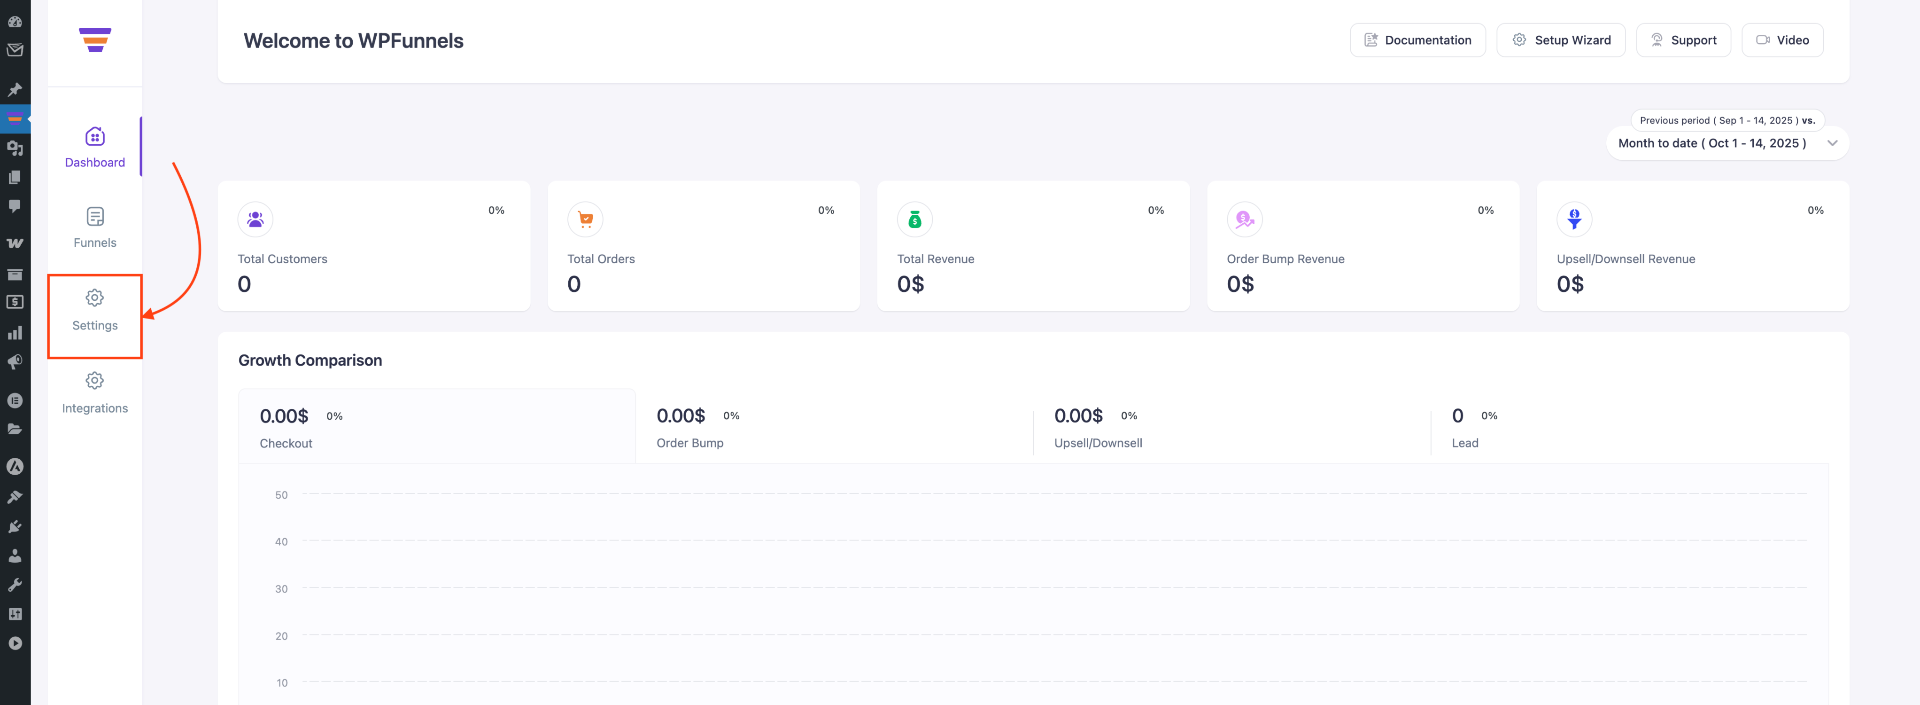Open Appearance paintbrush icon in admin sidebar
The height and width of the screenshot is (705, 1920).
click(15, 497)
